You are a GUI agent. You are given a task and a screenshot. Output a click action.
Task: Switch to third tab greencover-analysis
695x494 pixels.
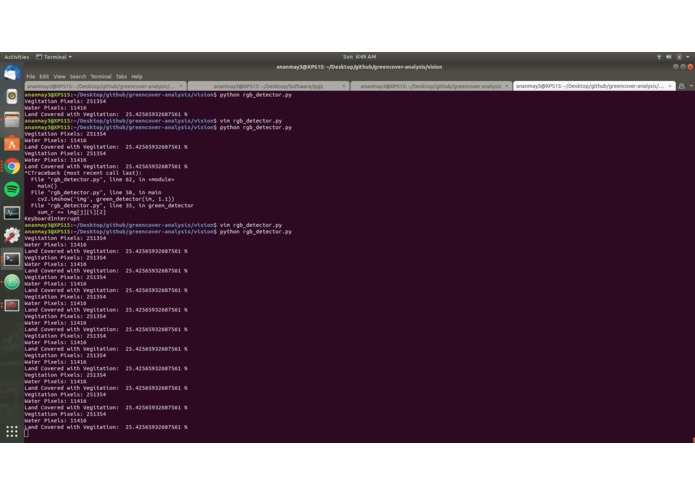point(431,86)
